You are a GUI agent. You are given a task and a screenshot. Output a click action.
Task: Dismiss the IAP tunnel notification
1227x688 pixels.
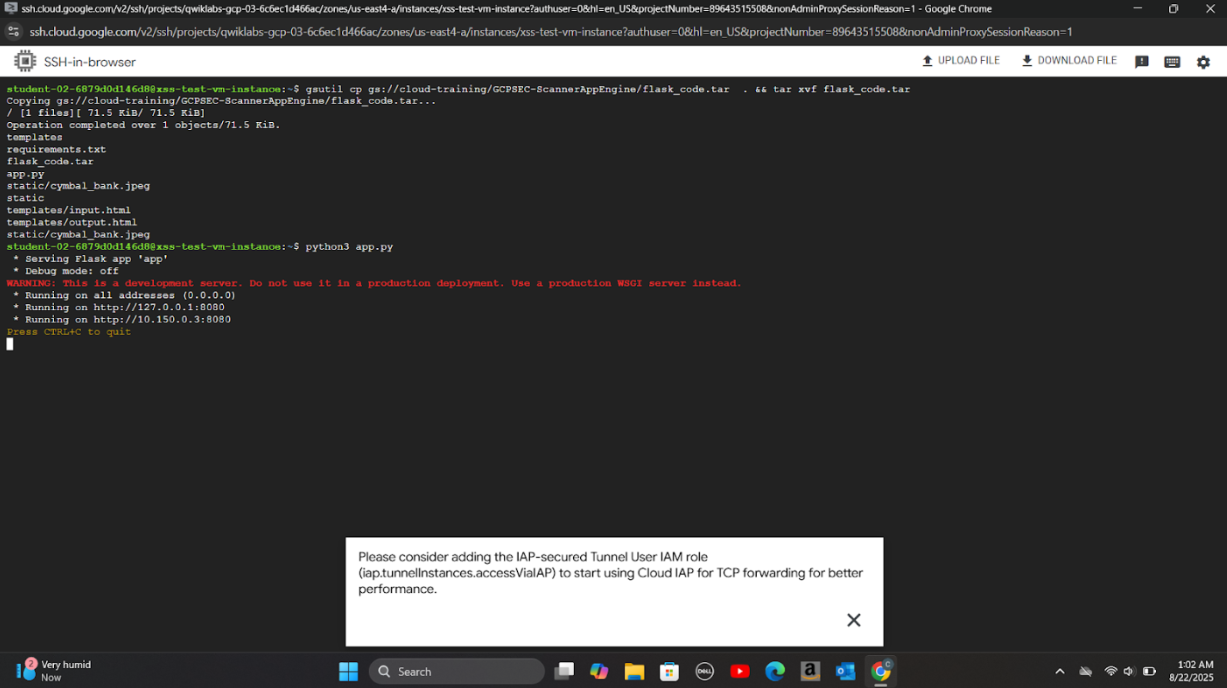(x=853, y=620)
